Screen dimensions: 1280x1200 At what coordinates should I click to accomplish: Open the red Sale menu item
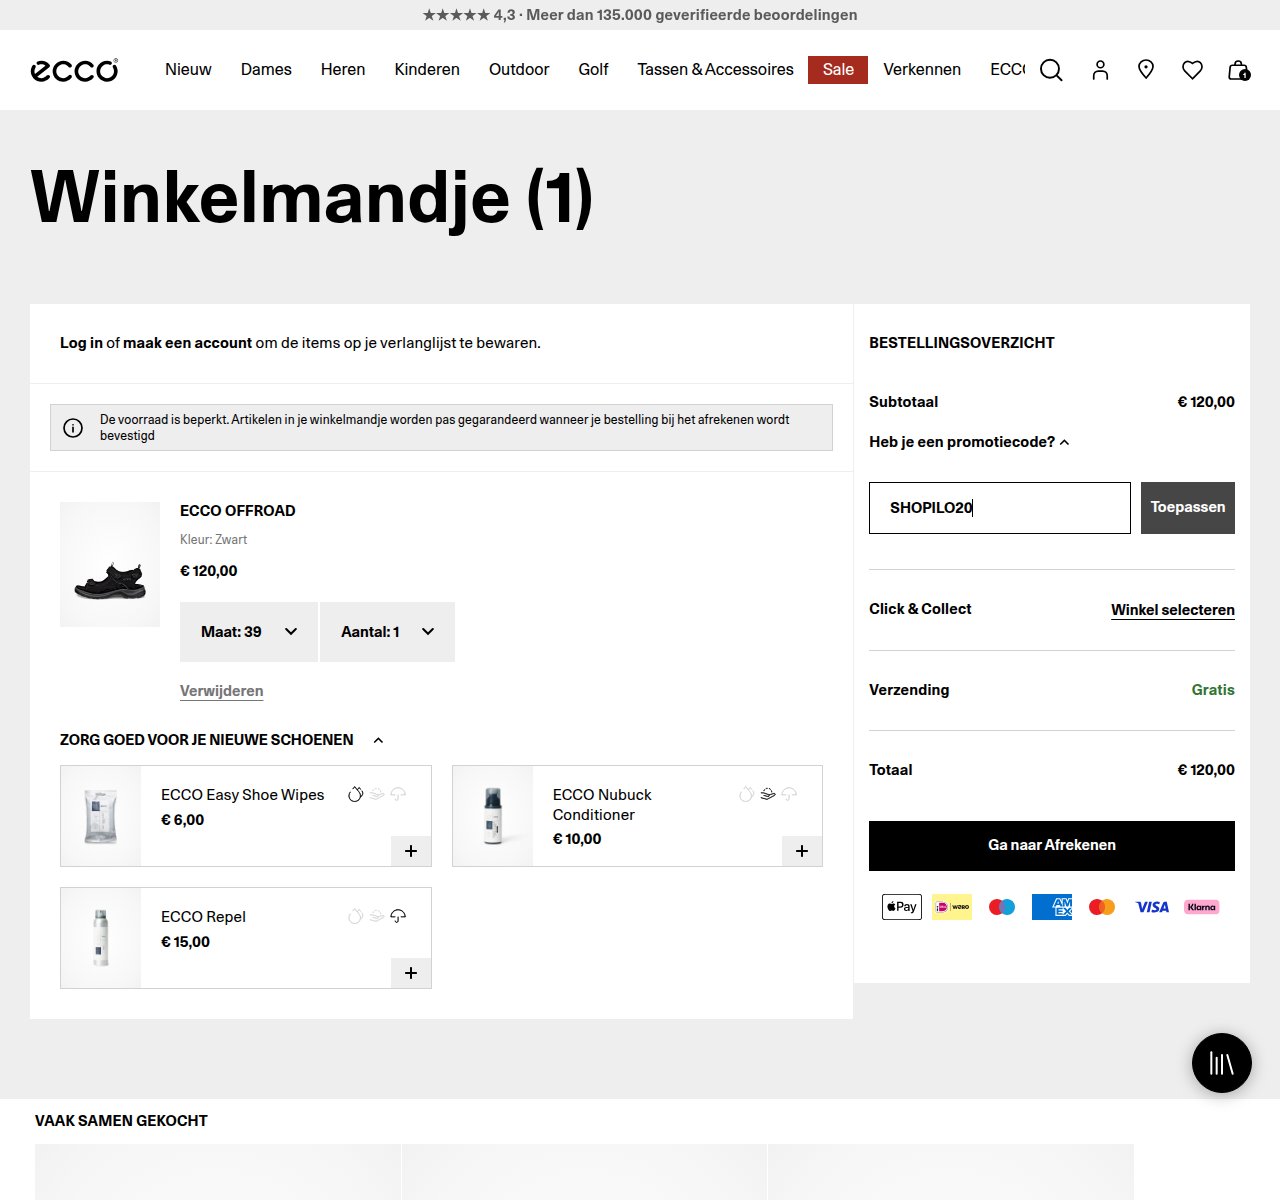click(x=838, y=69)
